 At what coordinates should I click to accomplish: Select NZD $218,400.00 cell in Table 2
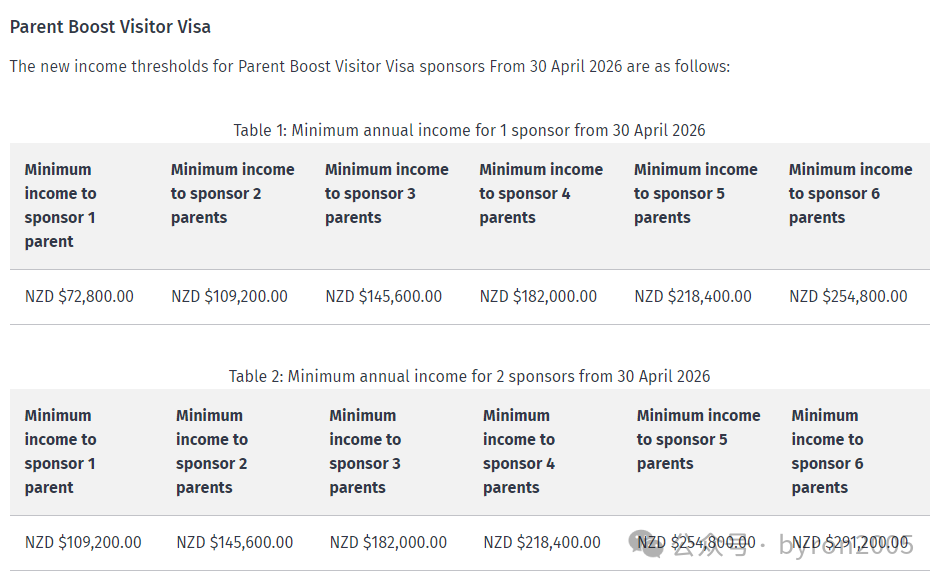point(542,542)
